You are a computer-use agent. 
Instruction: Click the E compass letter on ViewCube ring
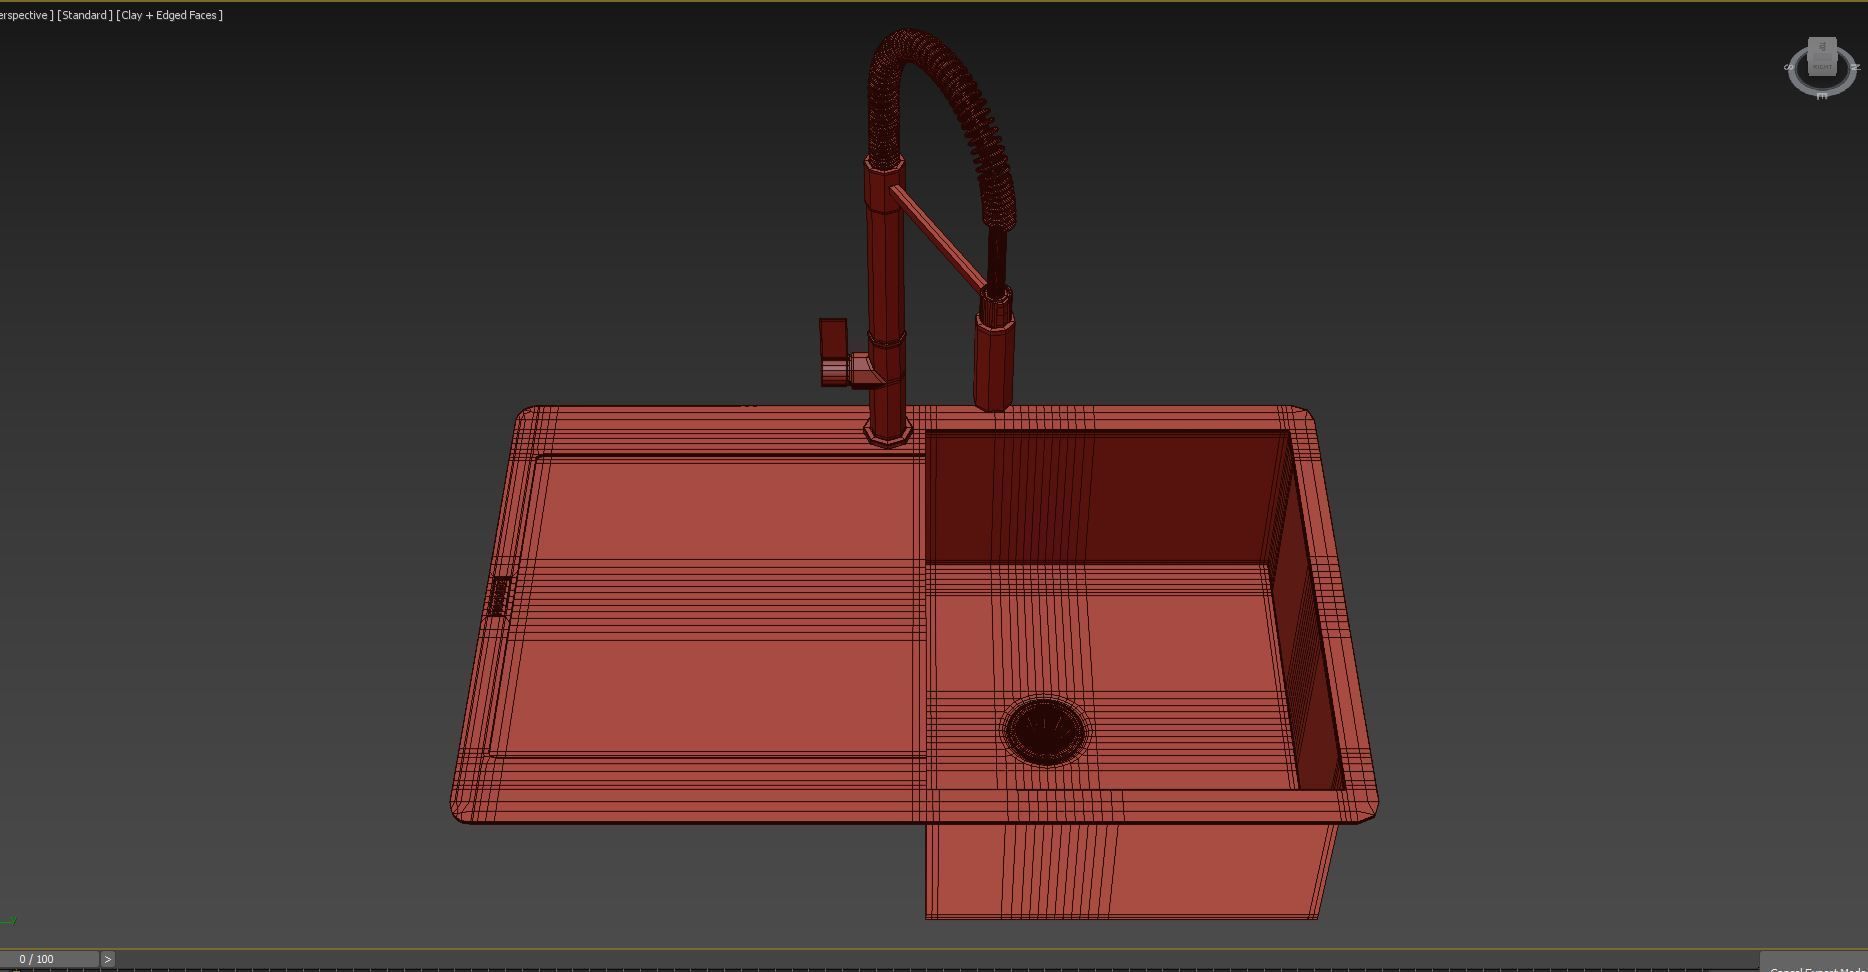[1822, 97]
